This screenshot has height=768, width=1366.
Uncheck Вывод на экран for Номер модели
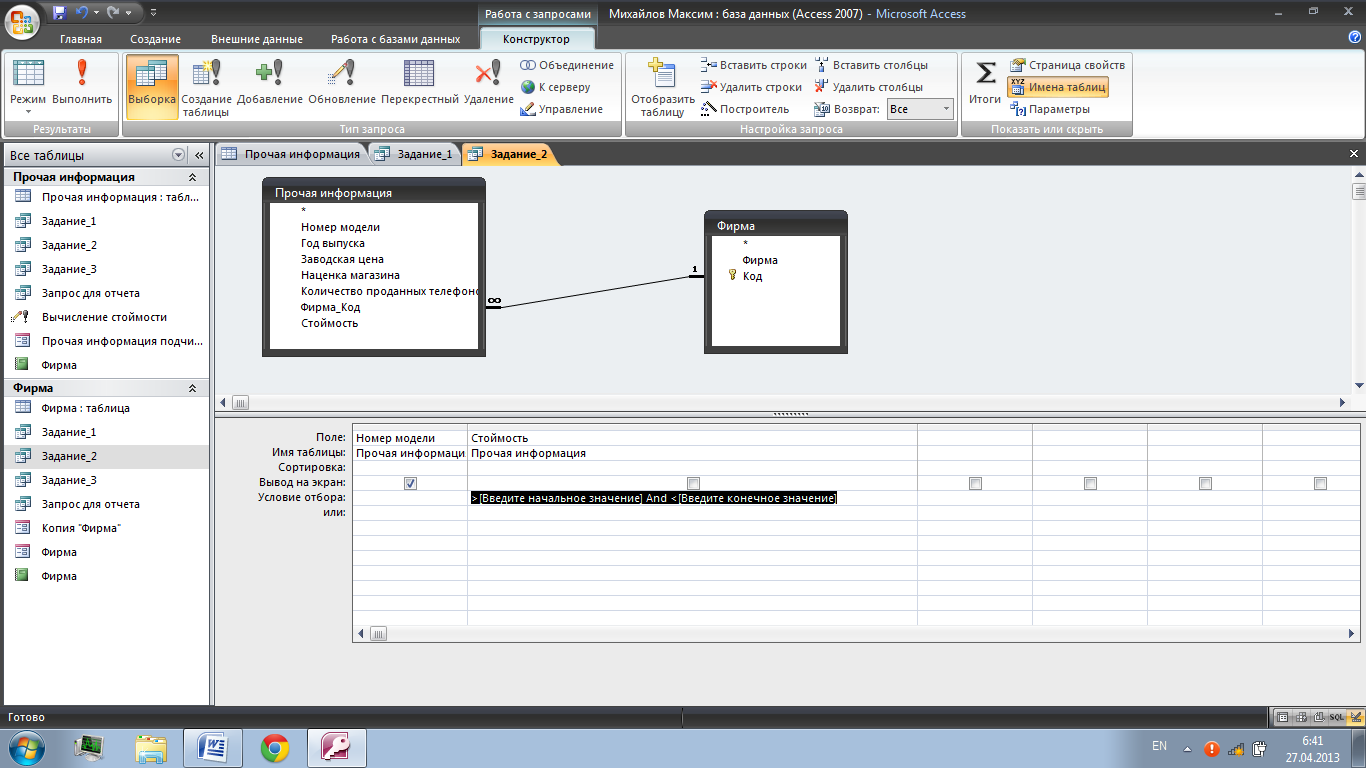410,483
